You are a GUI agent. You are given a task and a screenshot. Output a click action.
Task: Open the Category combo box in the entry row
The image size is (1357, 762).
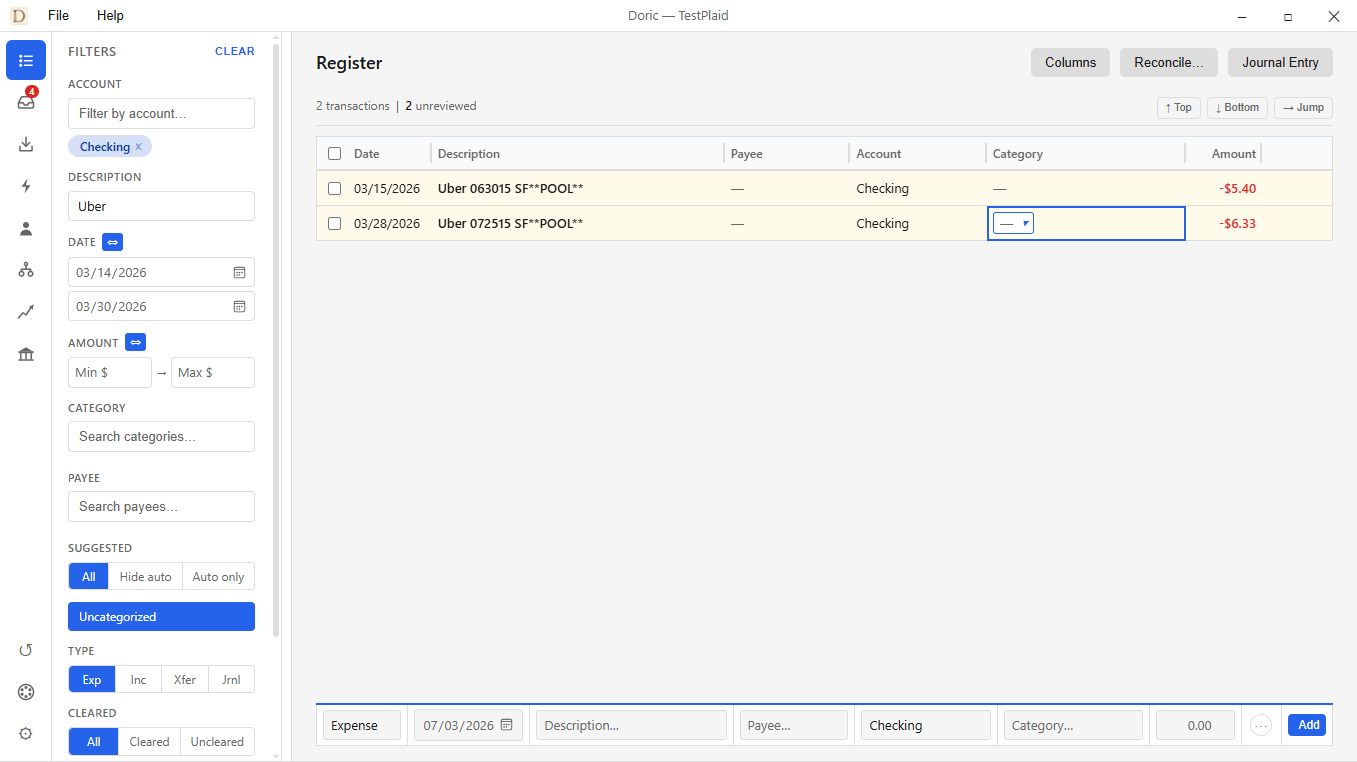1073,725
